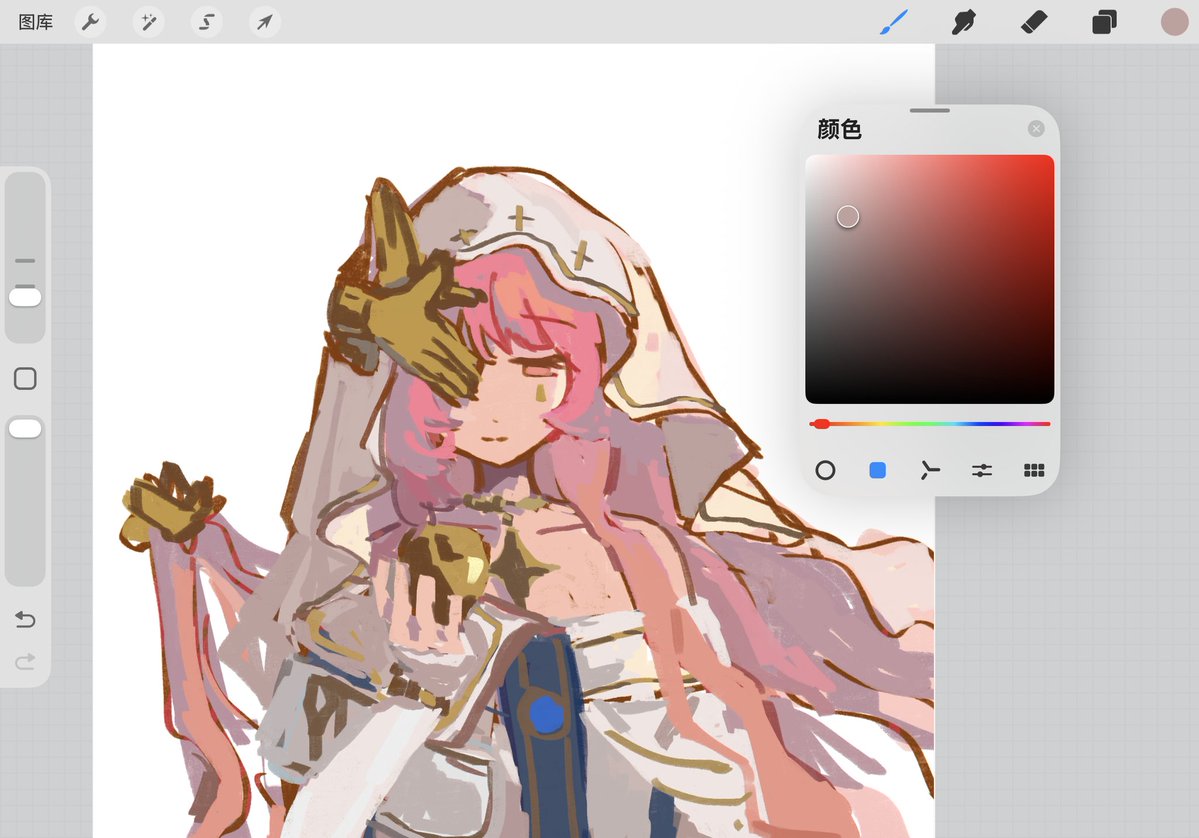Adjust brush opacity slider handle
Viewport: 1199px width, 838px height.
tap(25, 428)
